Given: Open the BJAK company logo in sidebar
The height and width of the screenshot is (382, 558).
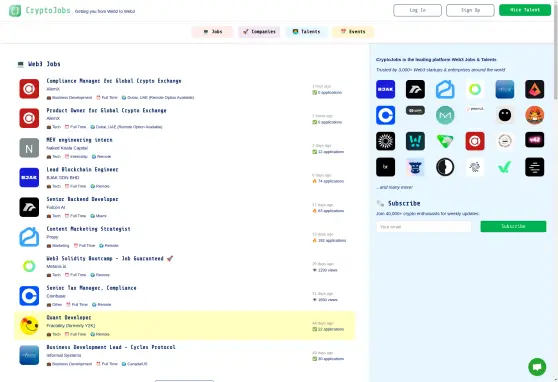Looking at the screenshot, I should 385,89.
